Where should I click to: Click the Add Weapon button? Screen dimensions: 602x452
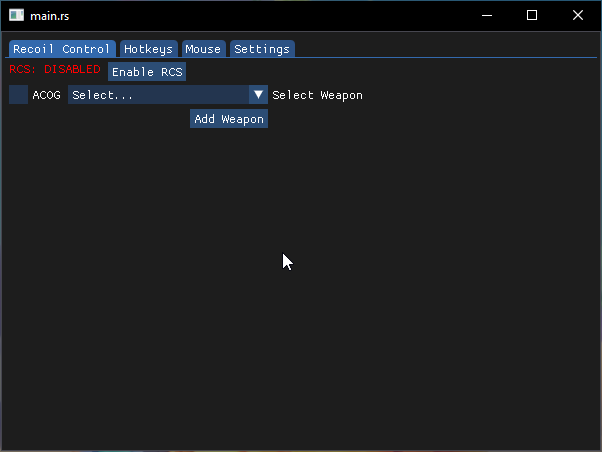tap(229, 119)
